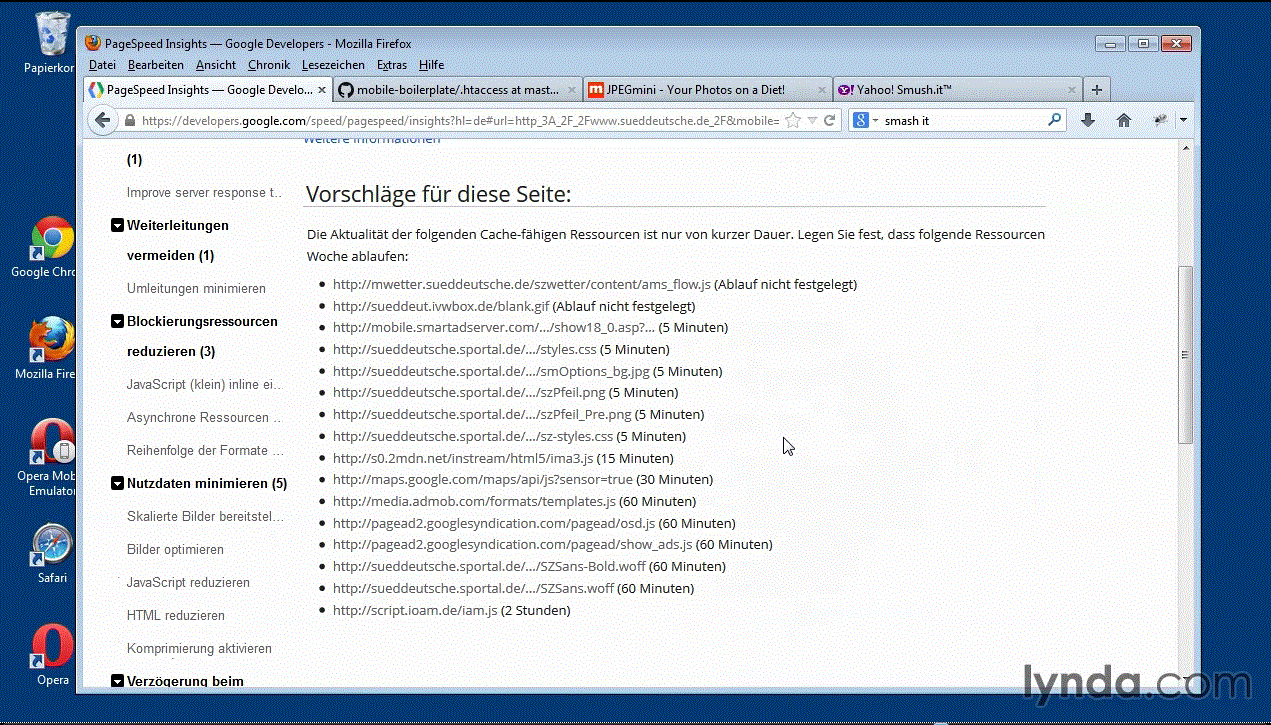Click the scrollbar up arrow
The width and height of the screenshot is (1271, 725).
tap(1186, 148)
